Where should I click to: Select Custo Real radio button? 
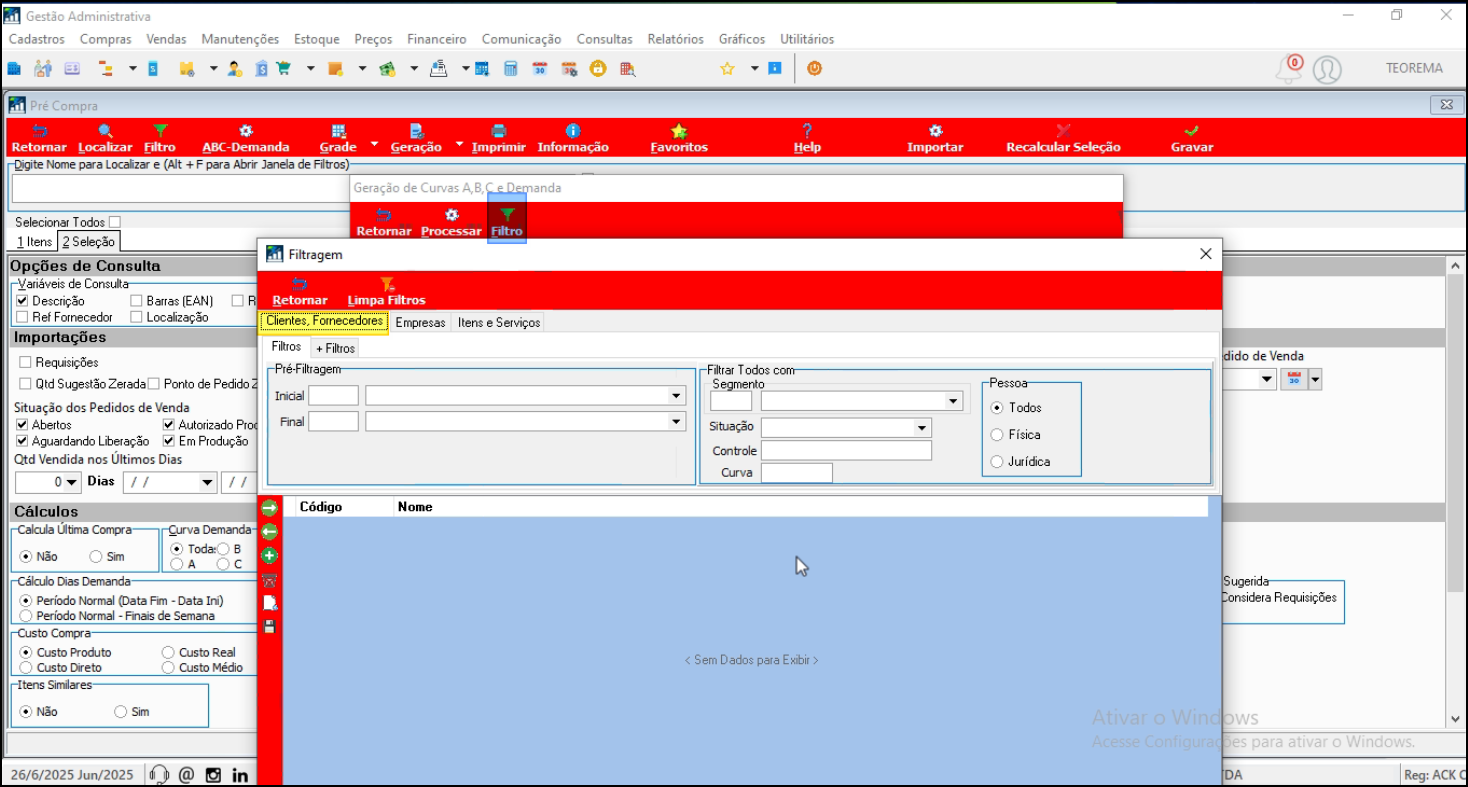[168, 652]
